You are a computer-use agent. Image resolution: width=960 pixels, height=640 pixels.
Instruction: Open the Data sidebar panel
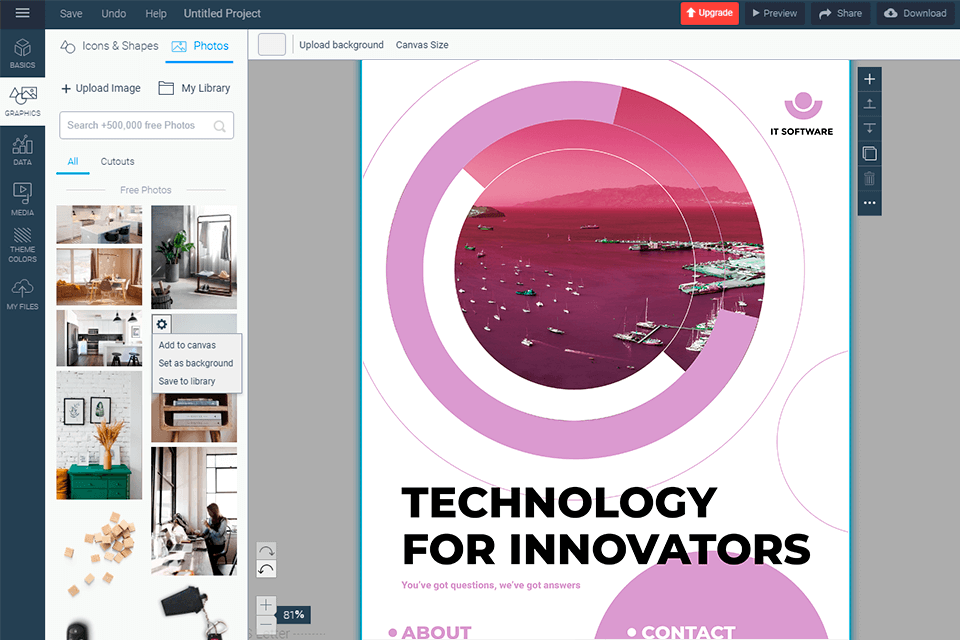click(x=22, y=149)
